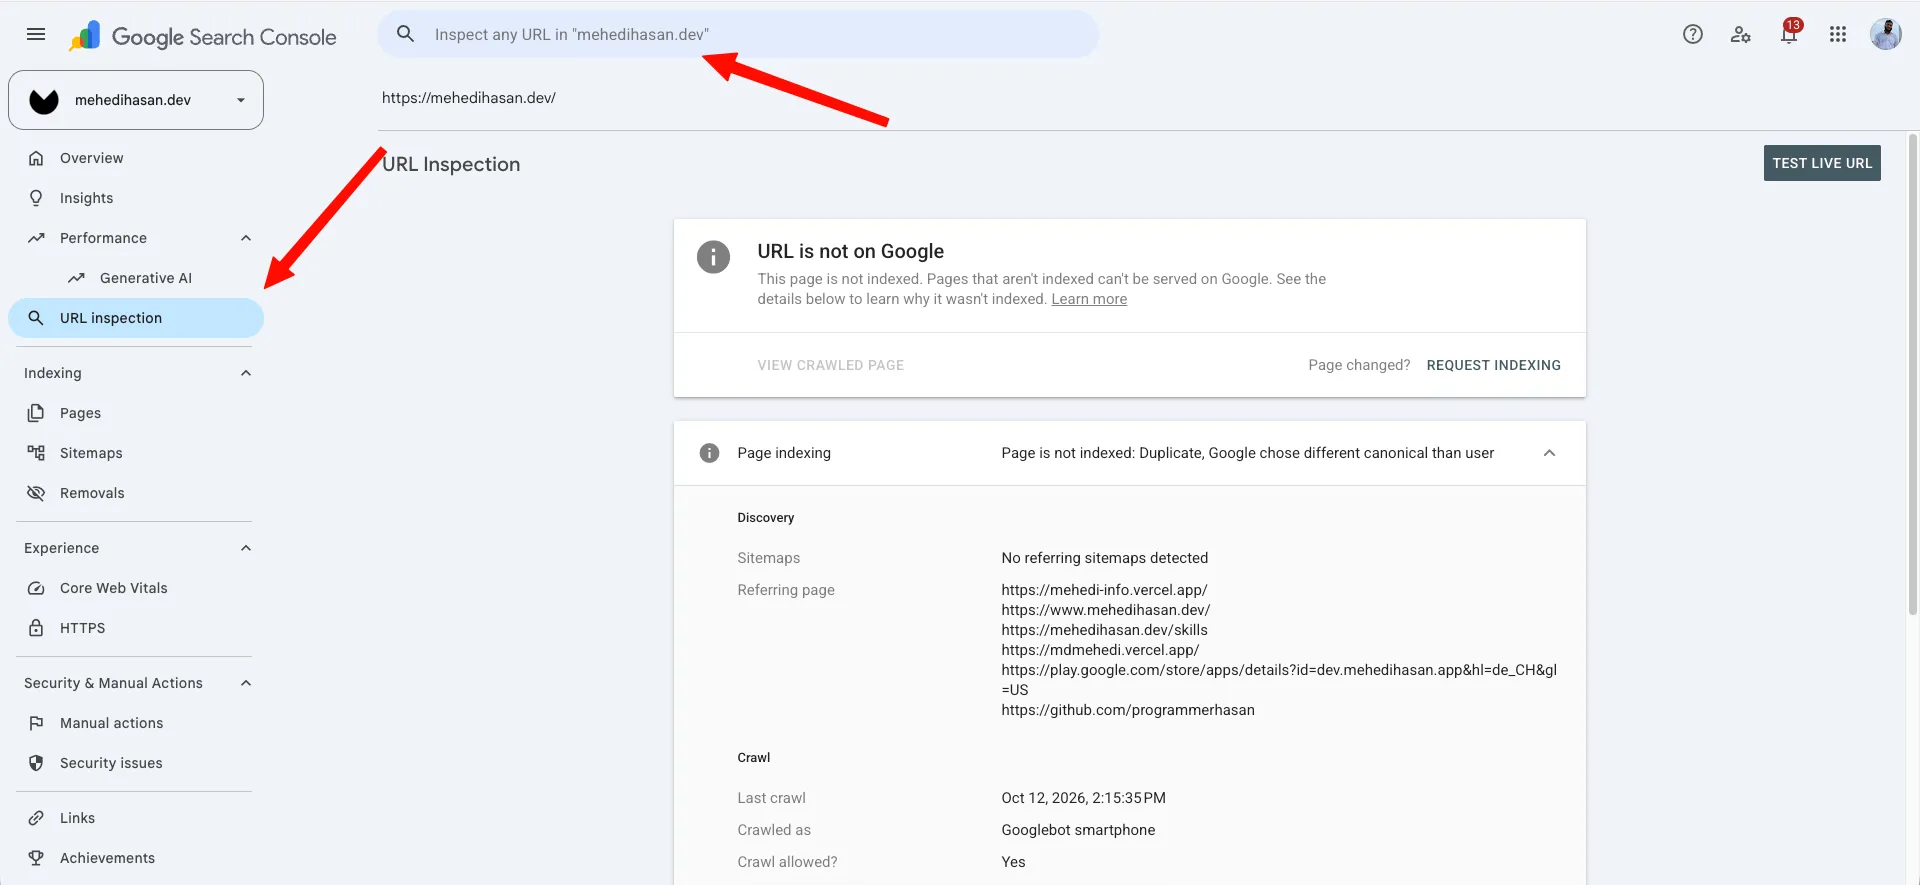Collapse the Indexing section

click(246, 373)
